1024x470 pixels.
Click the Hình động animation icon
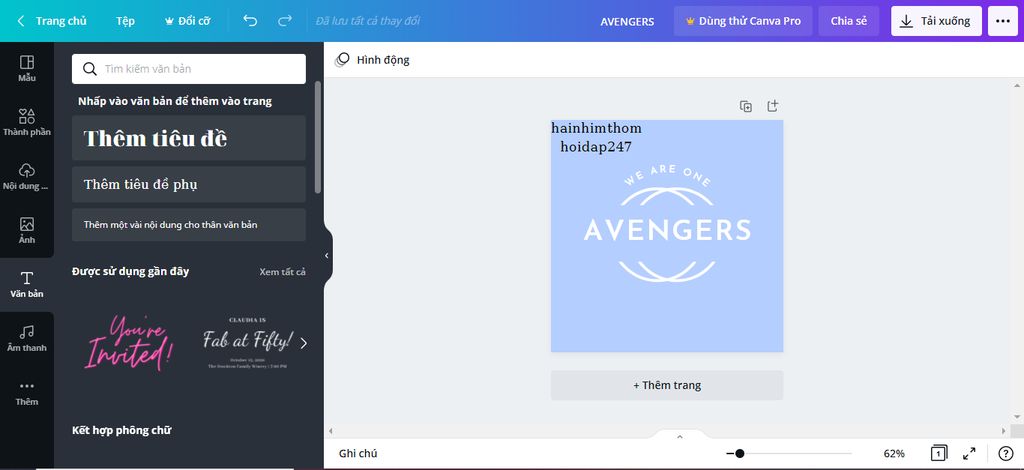pos(342,60)
